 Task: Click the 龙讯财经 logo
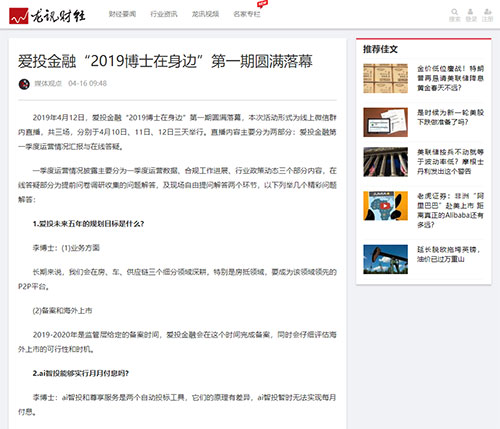point(47,16)
